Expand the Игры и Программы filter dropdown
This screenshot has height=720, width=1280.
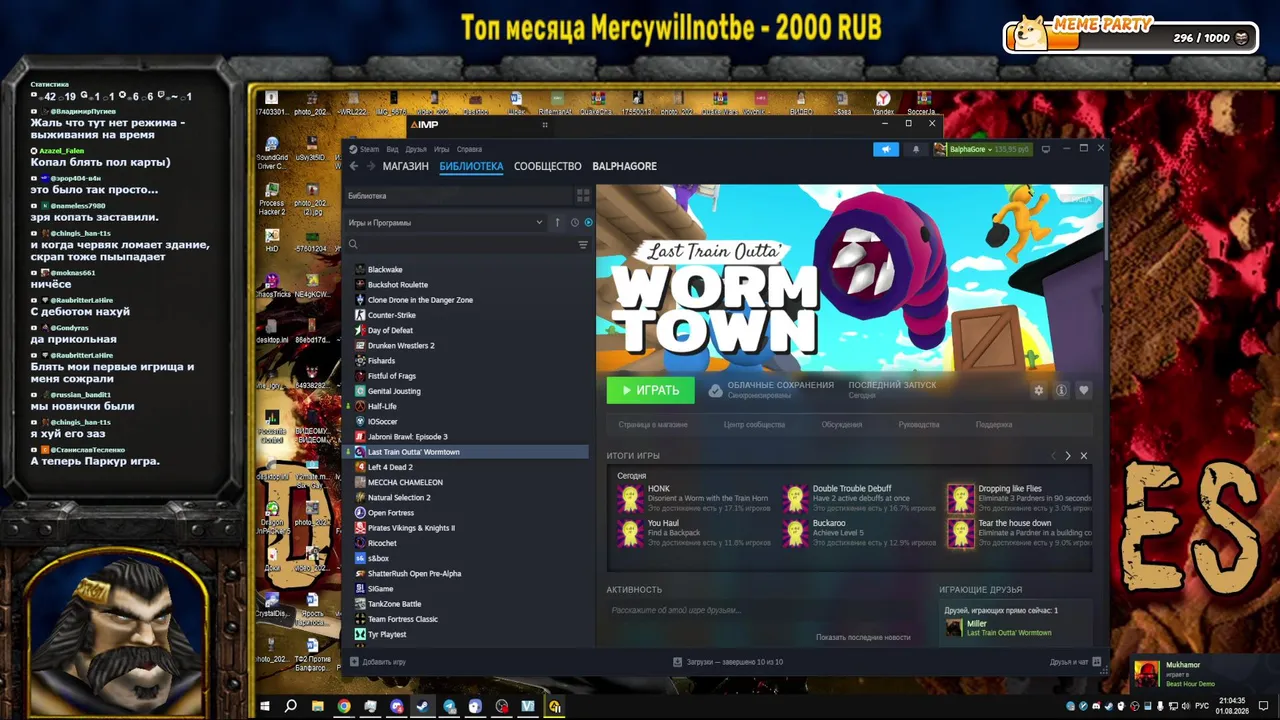[x=445, y=222]
